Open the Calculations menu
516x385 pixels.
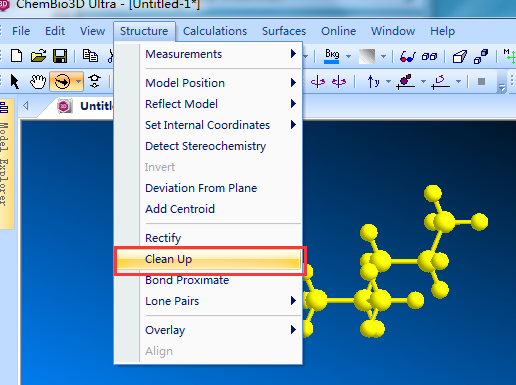click(215, 31)
